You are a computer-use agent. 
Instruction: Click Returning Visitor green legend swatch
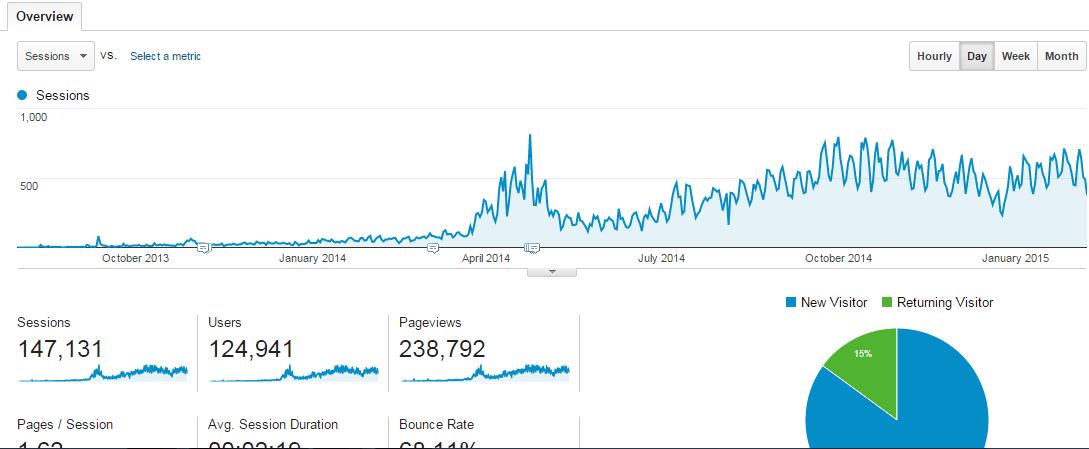coord(888,302)
